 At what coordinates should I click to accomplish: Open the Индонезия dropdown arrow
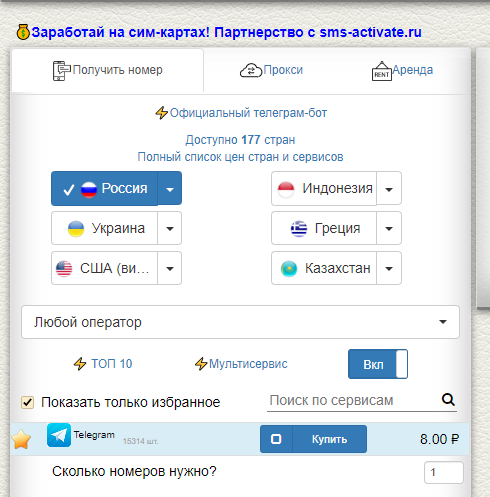coord(389,189)
